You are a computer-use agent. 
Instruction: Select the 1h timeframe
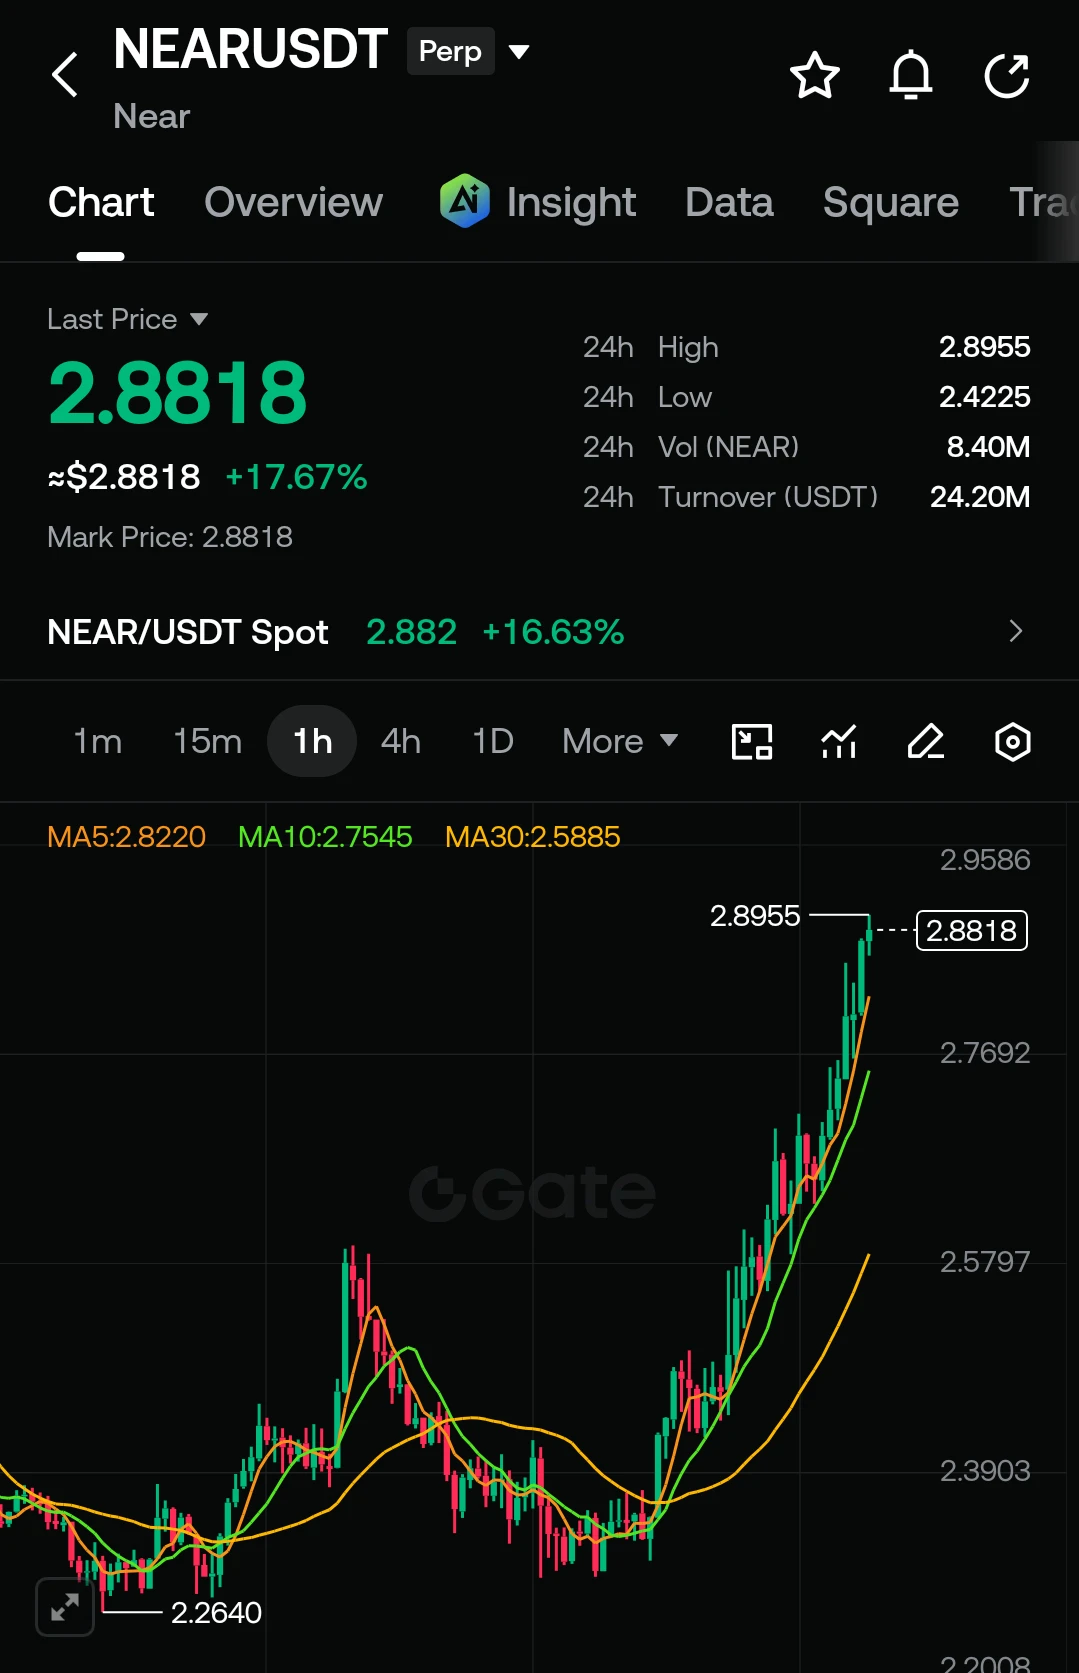[312, 741]
